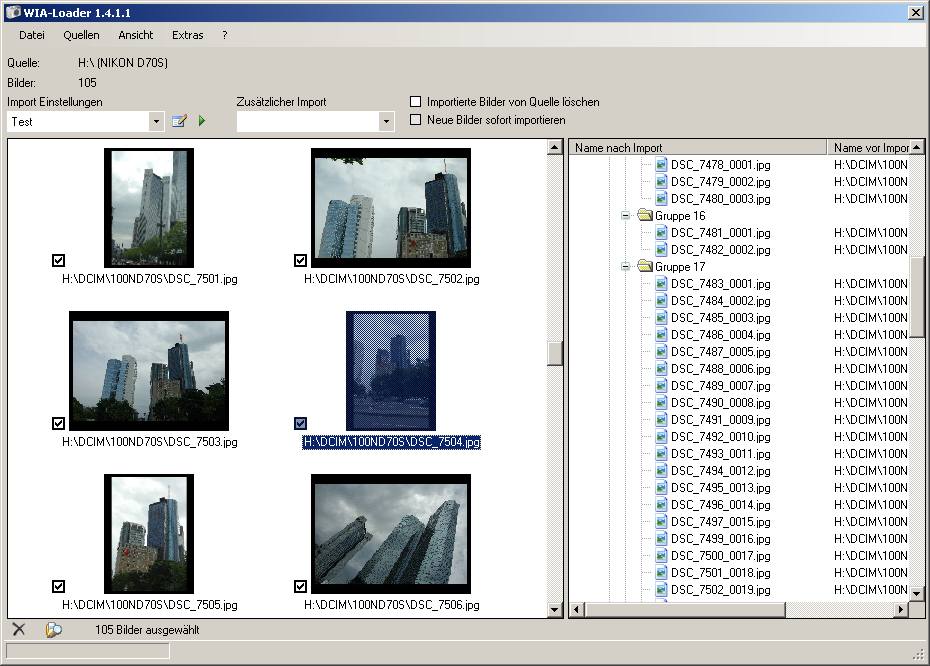Enable Importierte Bilder von Quelle löschen
The image size is (930, 666).
pos(416,102)
